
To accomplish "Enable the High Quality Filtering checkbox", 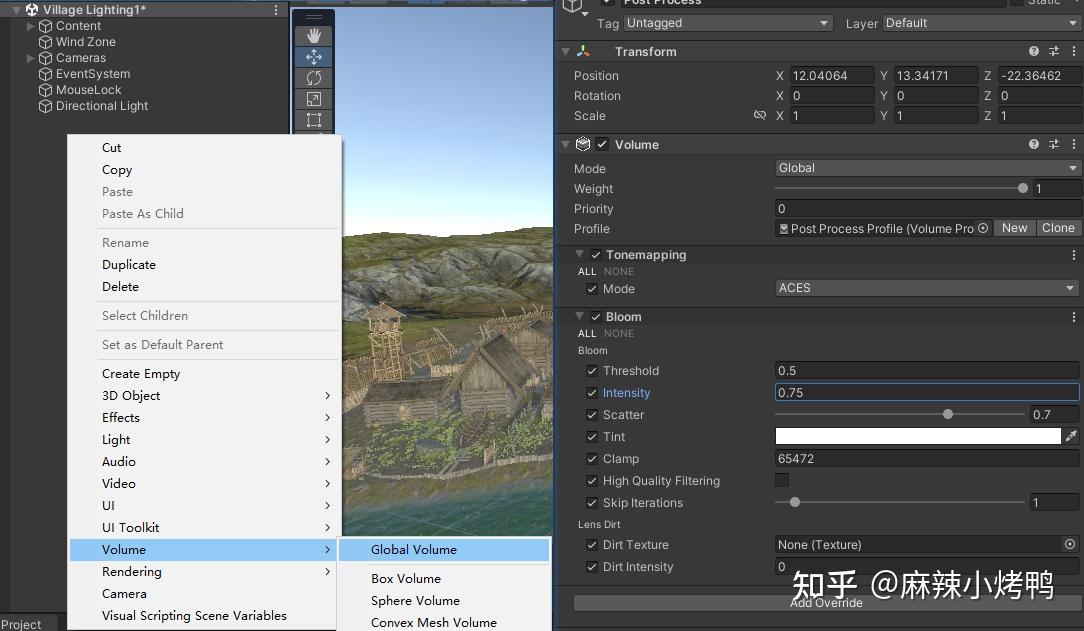I will click(x=591, y=481).
